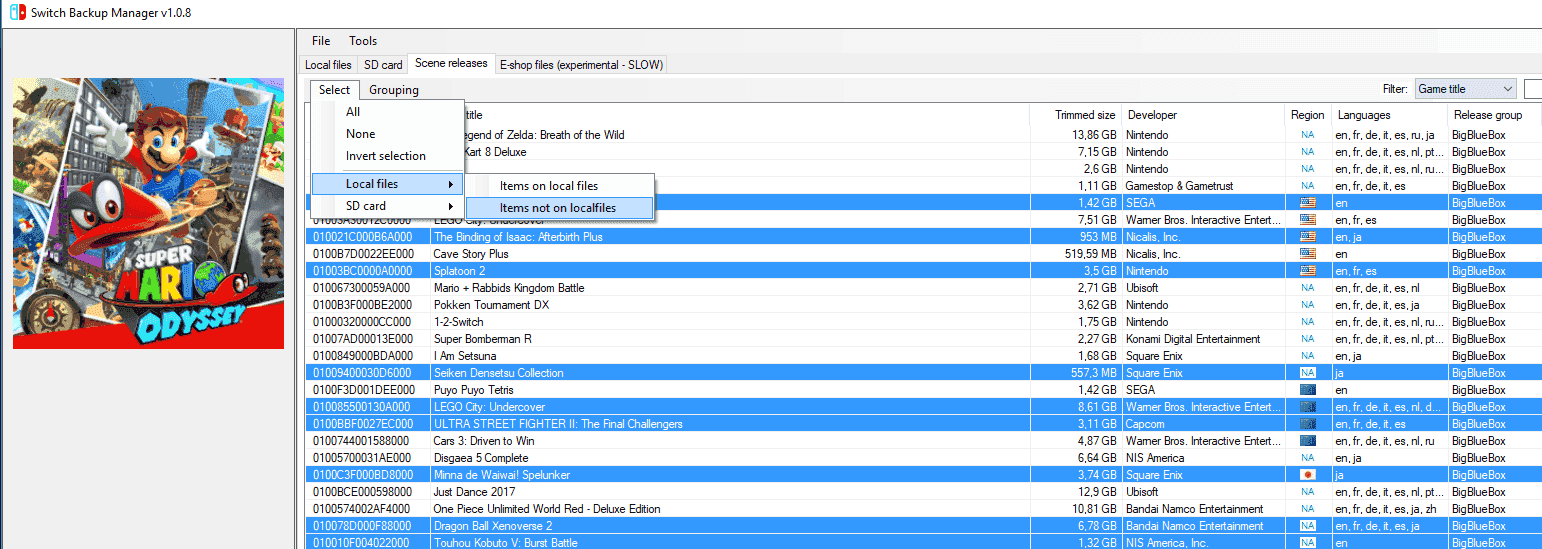Click the Cave Story Plus title
Image resolution: width=1542 pixels, height=549 pixels.
pos(471,254)
